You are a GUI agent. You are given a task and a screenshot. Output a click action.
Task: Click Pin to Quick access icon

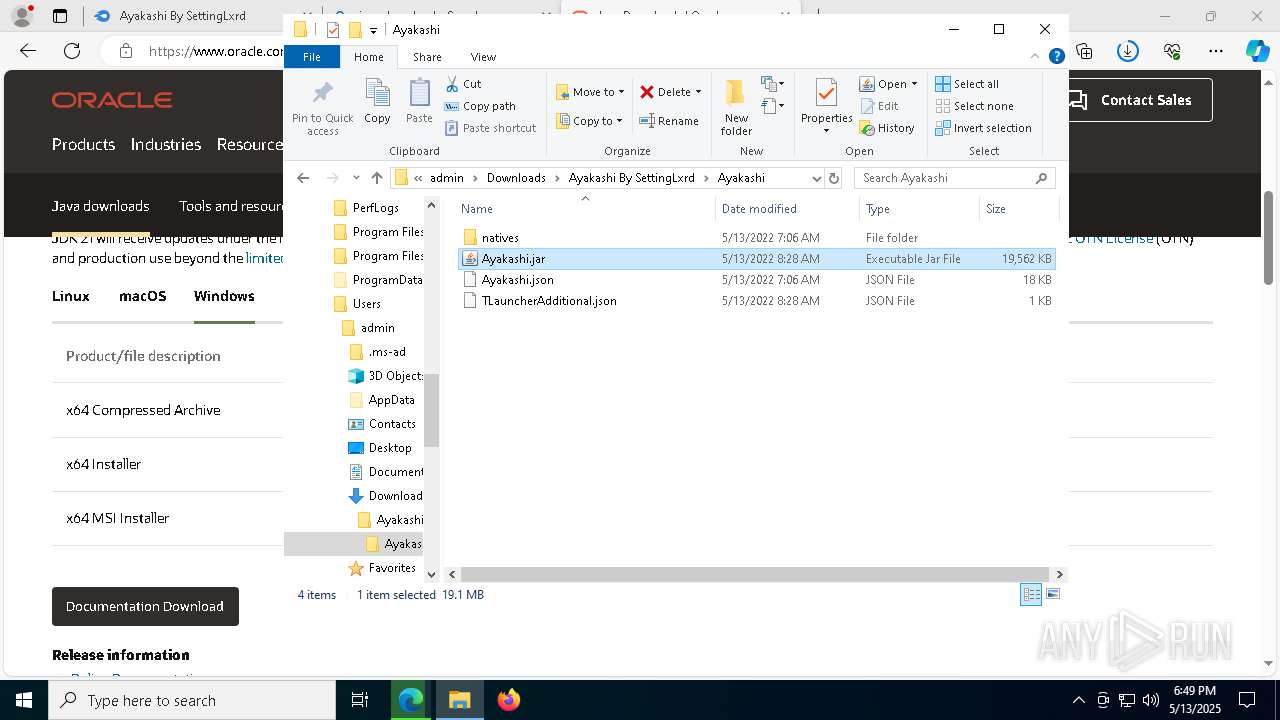pos(322,108)
